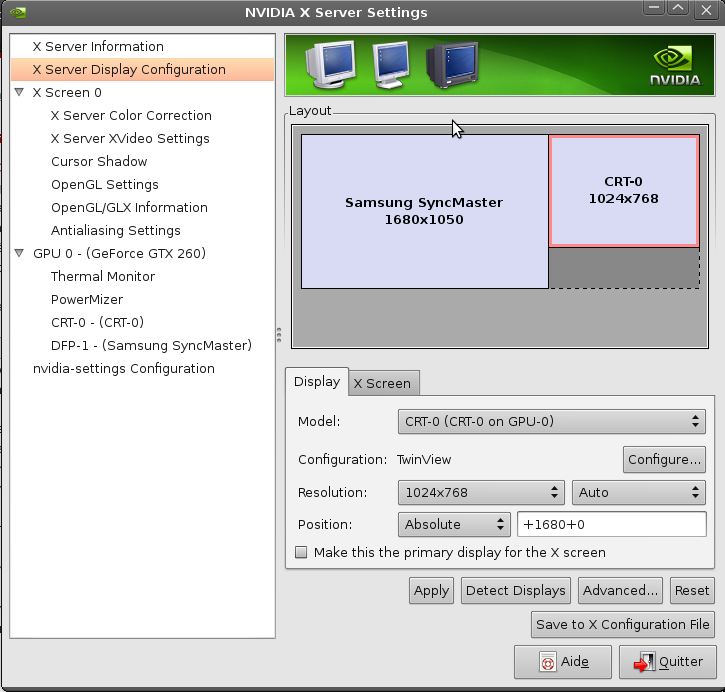Maximize the NVIDIA X Server Settings window

678,8
